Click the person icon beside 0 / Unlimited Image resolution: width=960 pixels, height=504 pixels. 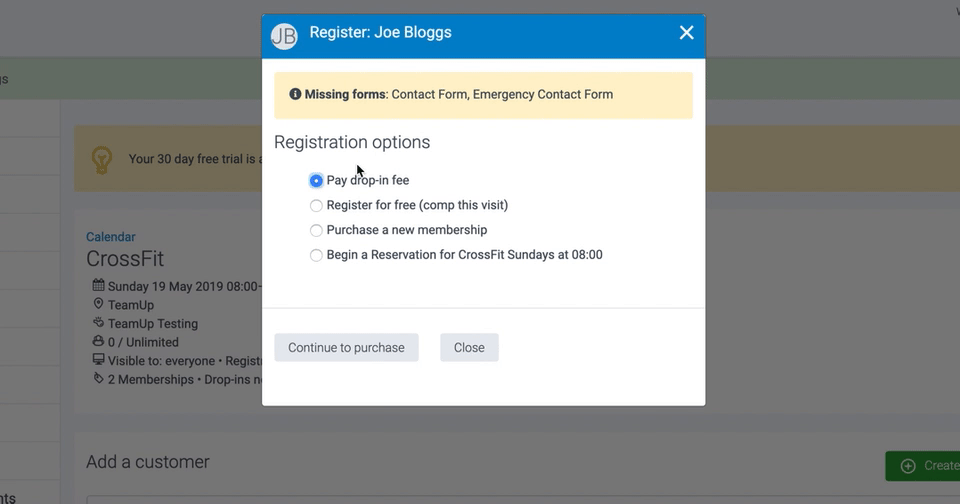[98, 341]
